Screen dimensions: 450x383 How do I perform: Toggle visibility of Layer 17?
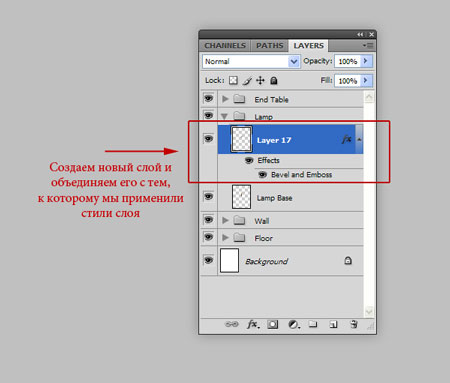pyautogui.click(x=209, y=138)
